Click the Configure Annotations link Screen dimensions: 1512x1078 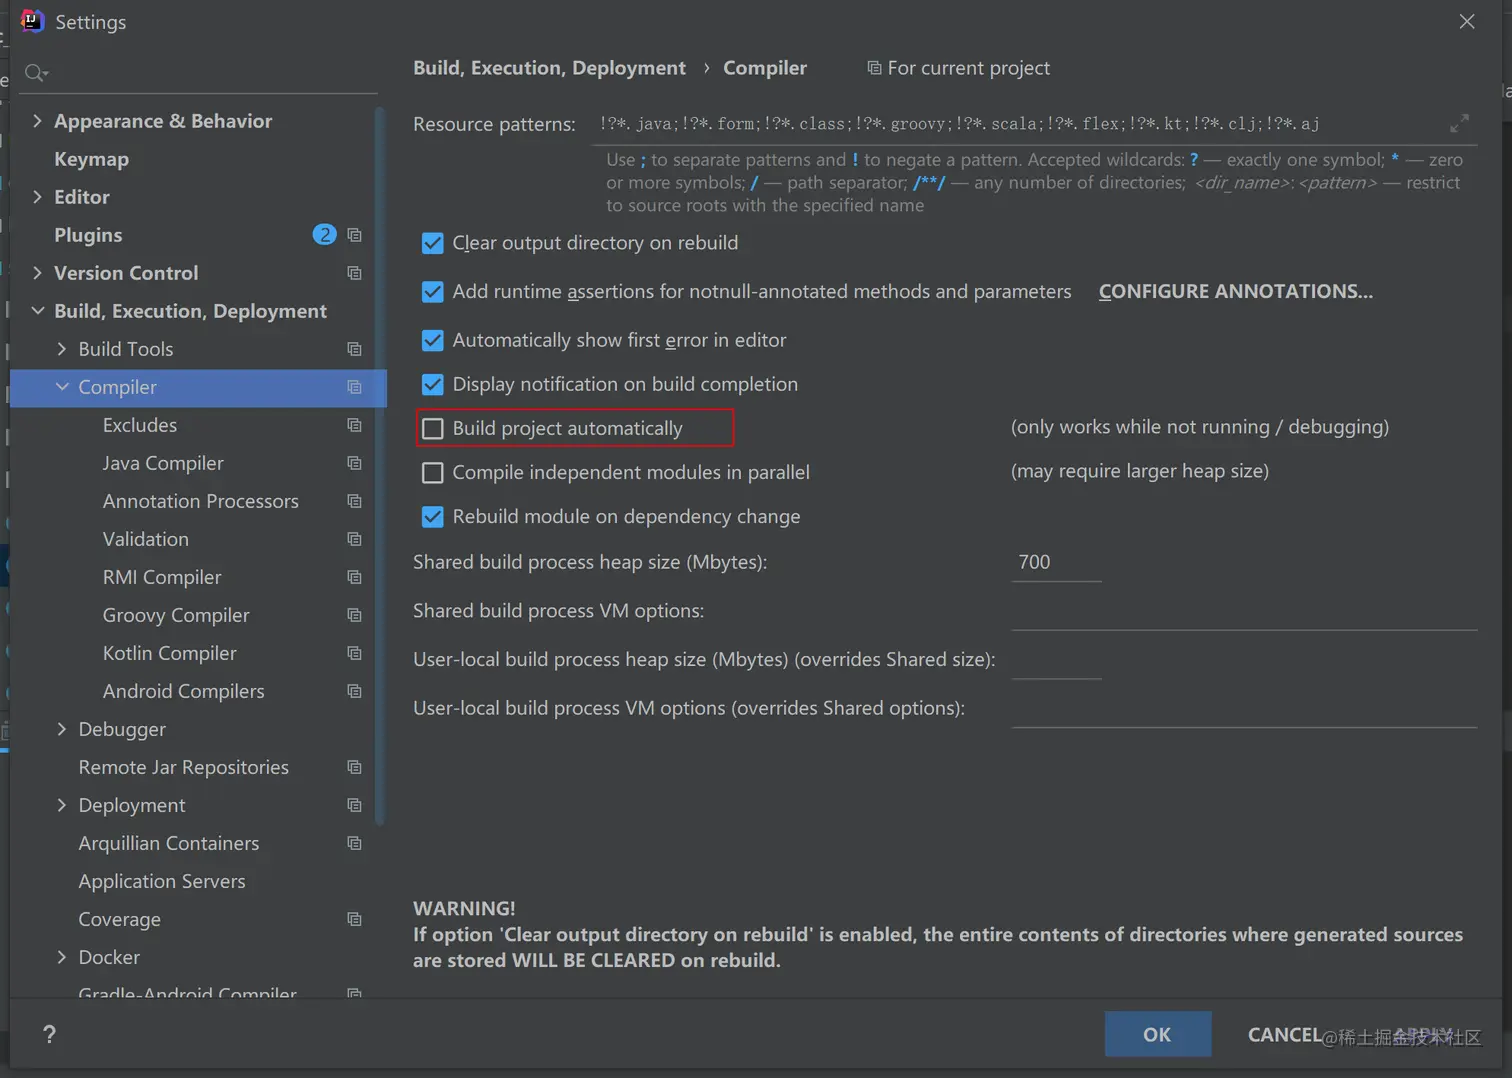(x=1235, y=291)
